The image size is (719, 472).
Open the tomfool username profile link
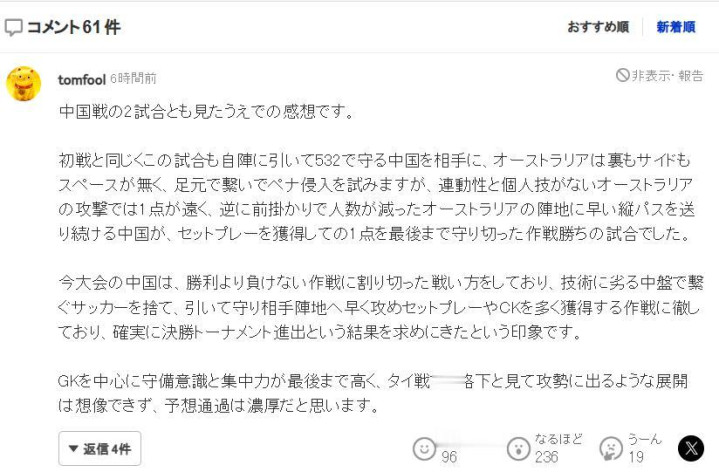82,80
